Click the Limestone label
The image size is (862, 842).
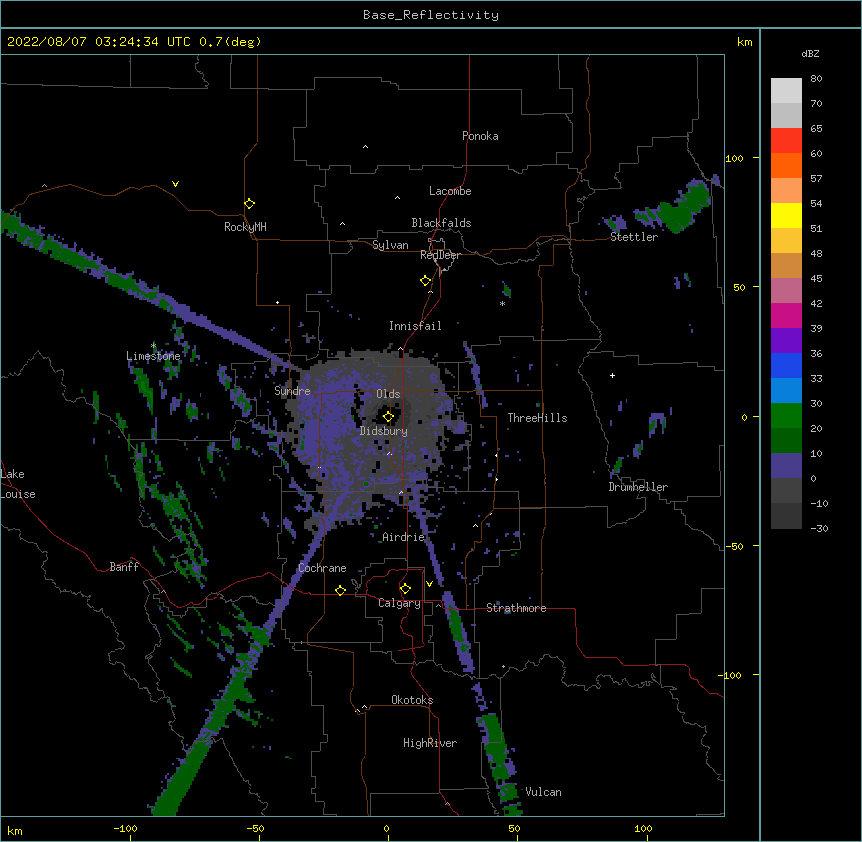point(153,356)
